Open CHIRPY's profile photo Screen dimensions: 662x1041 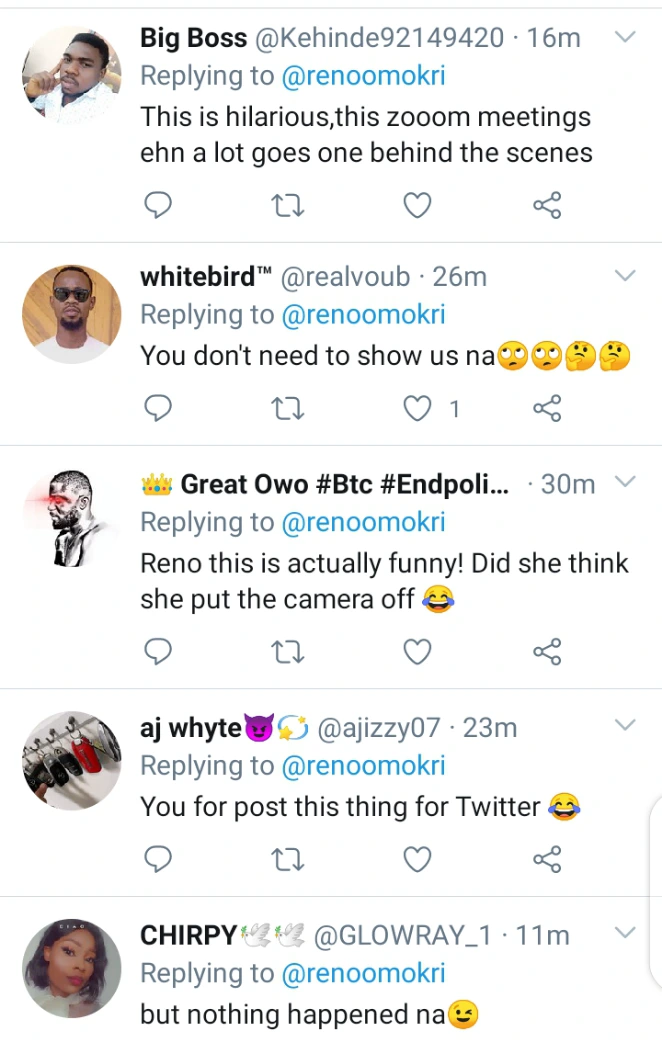[71, 968]
